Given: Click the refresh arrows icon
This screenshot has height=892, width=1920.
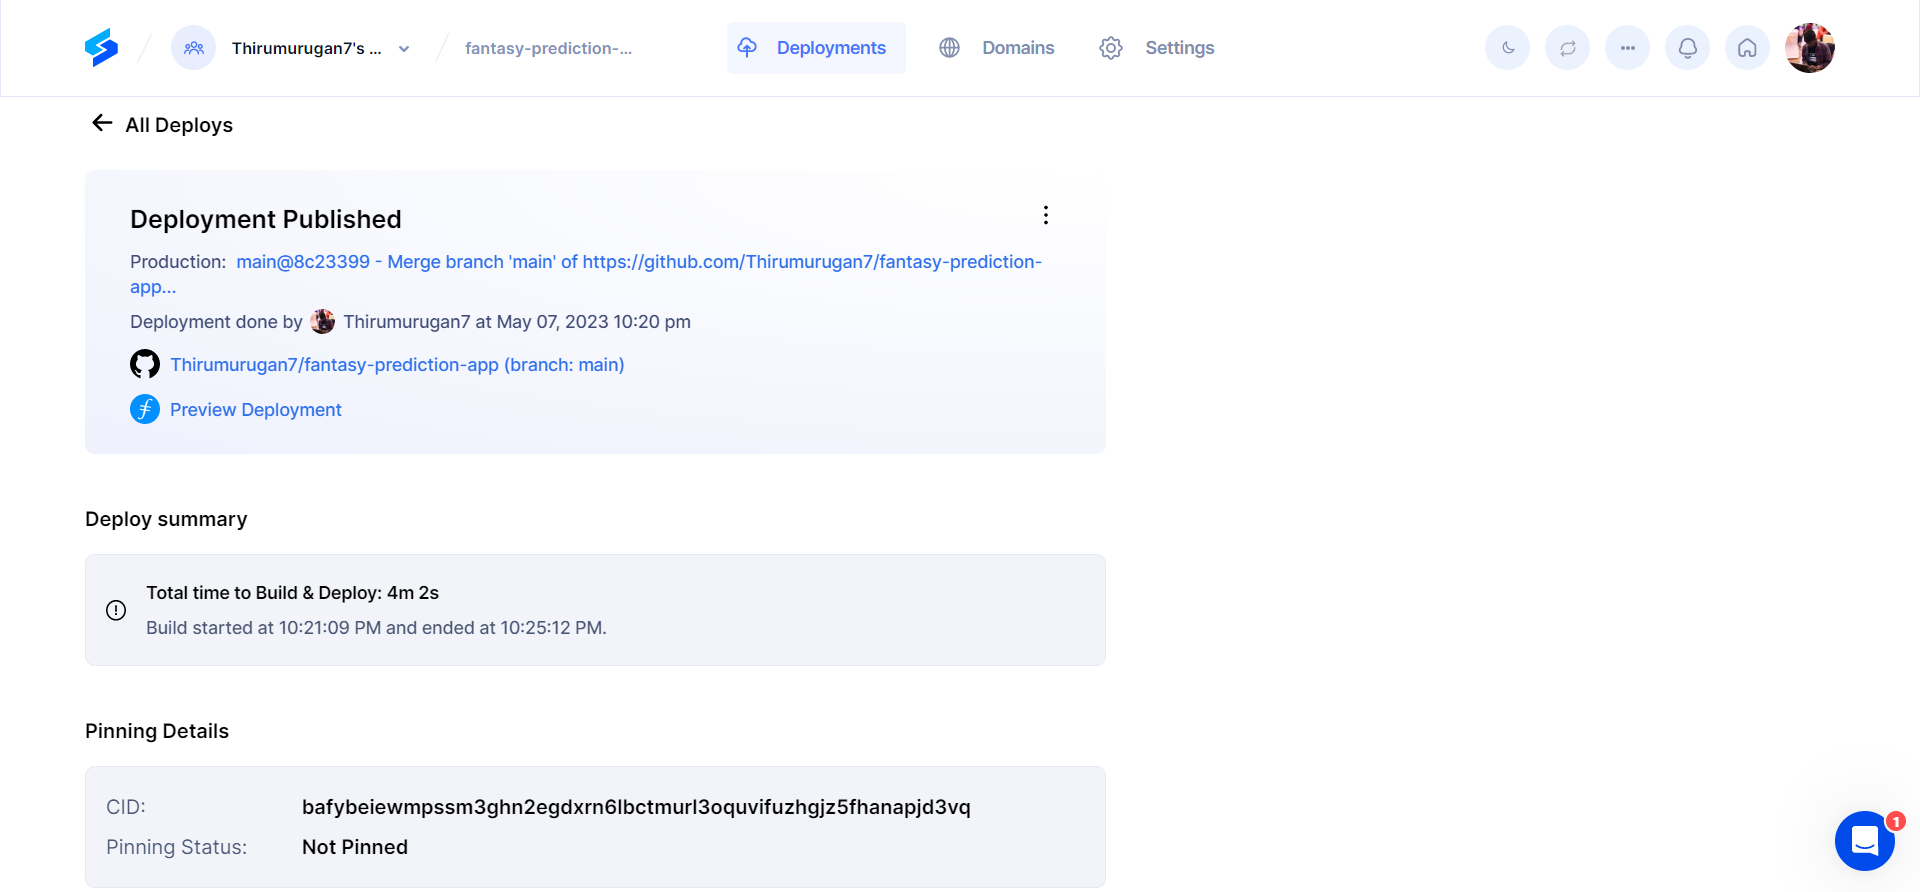Looking at the screenshot, I should [x=1568, y=48].
